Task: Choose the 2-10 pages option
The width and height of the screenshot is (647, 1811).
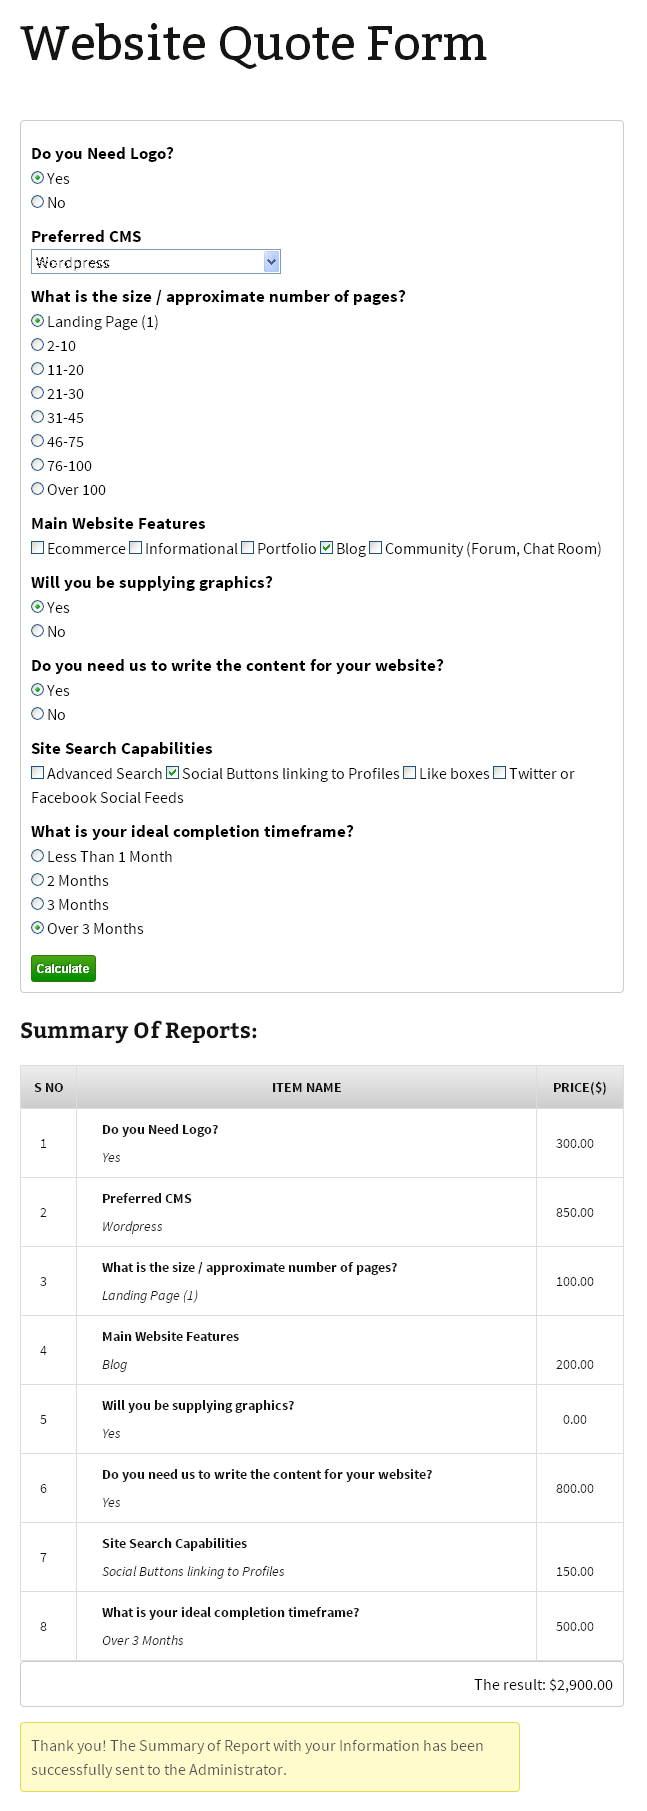Action: pyautogui.click(x=38, y=345)
